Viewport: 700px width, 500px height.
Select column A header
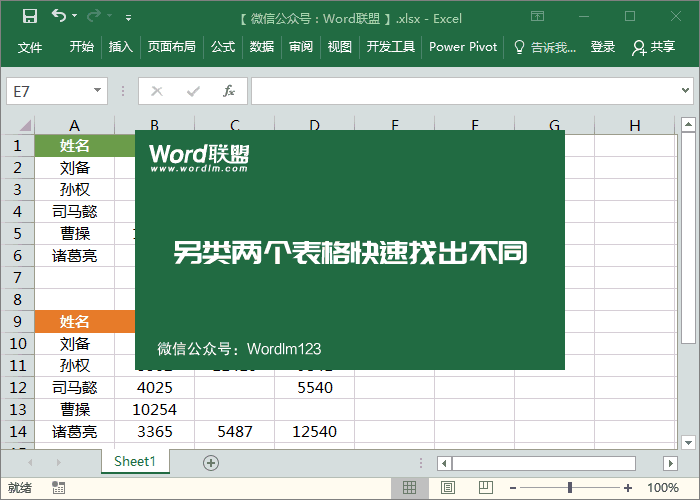tap(75, 125)
